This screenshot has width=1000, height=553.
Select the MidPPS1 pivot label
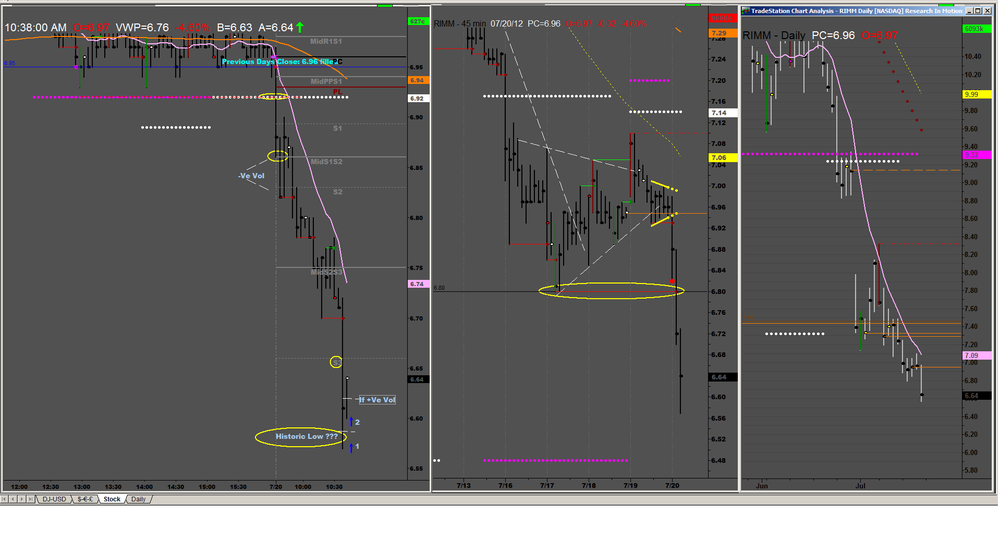326,82
